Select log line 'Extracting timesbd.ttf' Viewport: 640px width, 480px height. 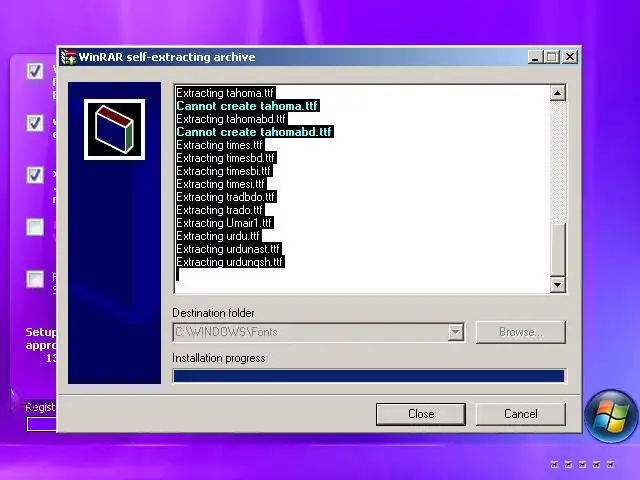(226, 158)
